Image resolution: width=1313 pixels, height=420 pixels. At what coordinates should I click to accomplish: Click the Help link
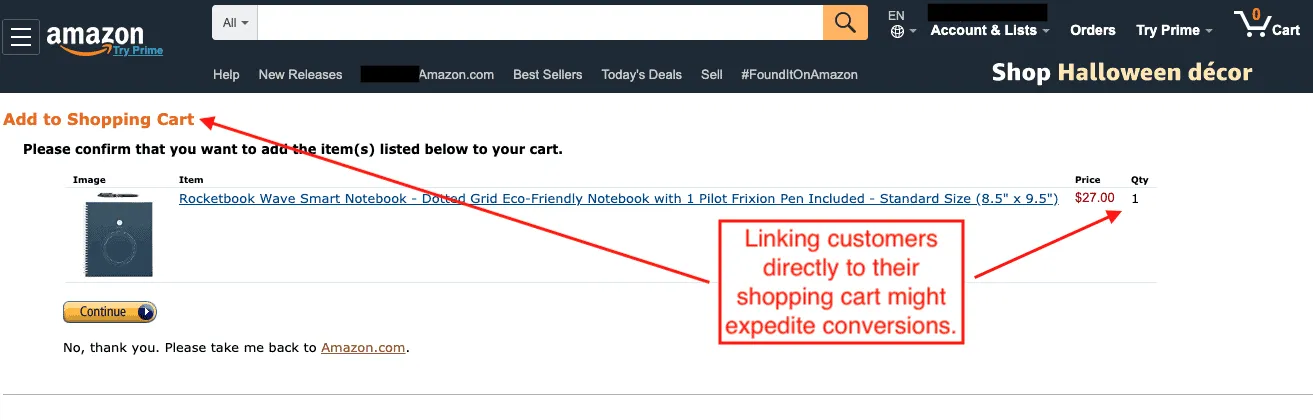pos(226,74)
